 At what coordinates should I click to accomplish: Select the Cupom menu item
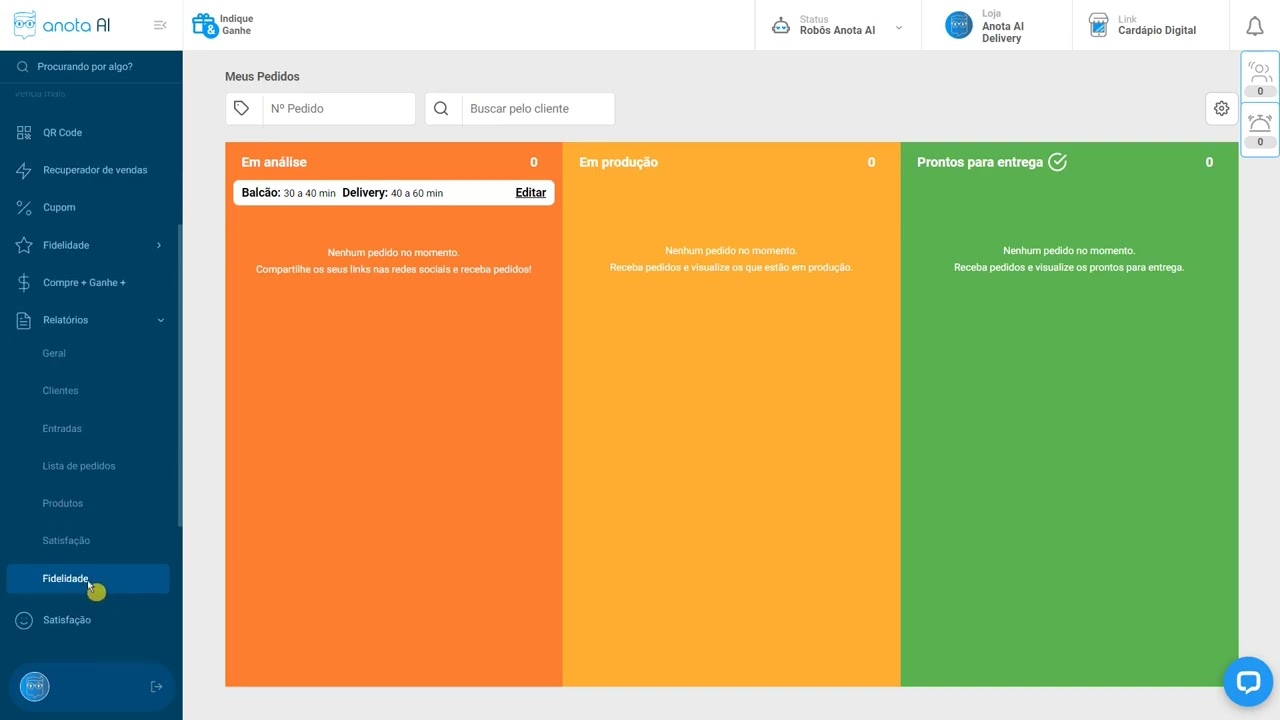[x=59, y=207]
